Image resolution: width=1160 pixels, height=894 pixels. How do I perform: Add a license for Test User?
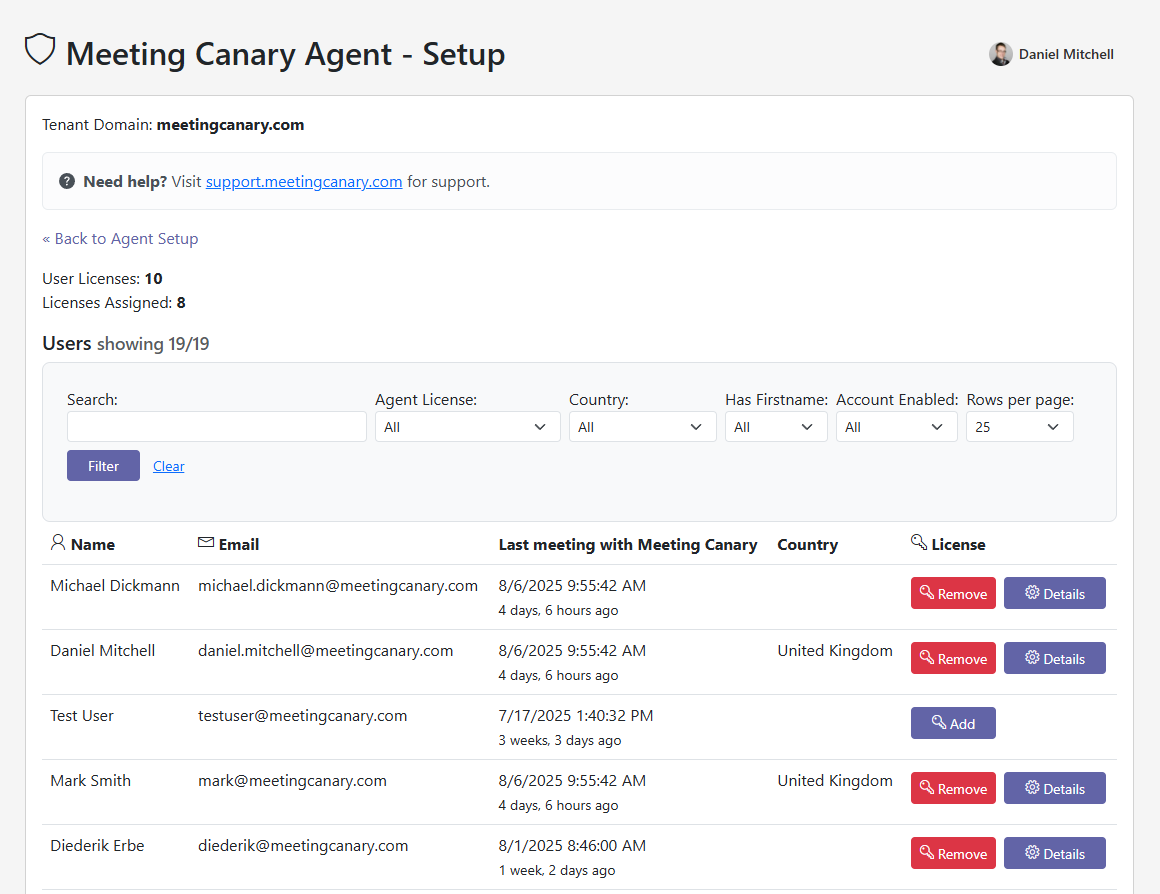pos(953,722)
